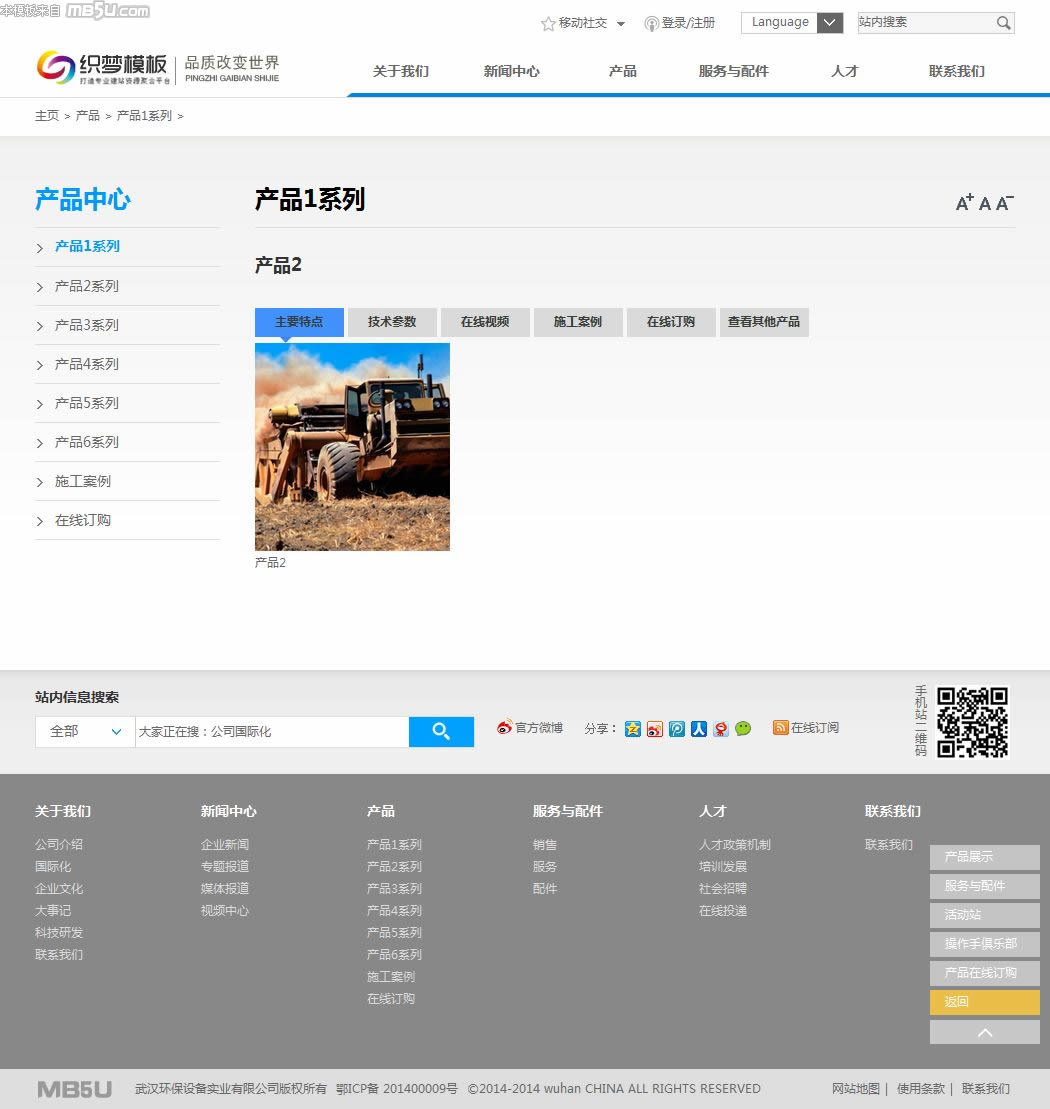The height and width of the screenshot is (1109, 1050).
Task: Decrease font size with A- icon
Action: (1005, 203)
